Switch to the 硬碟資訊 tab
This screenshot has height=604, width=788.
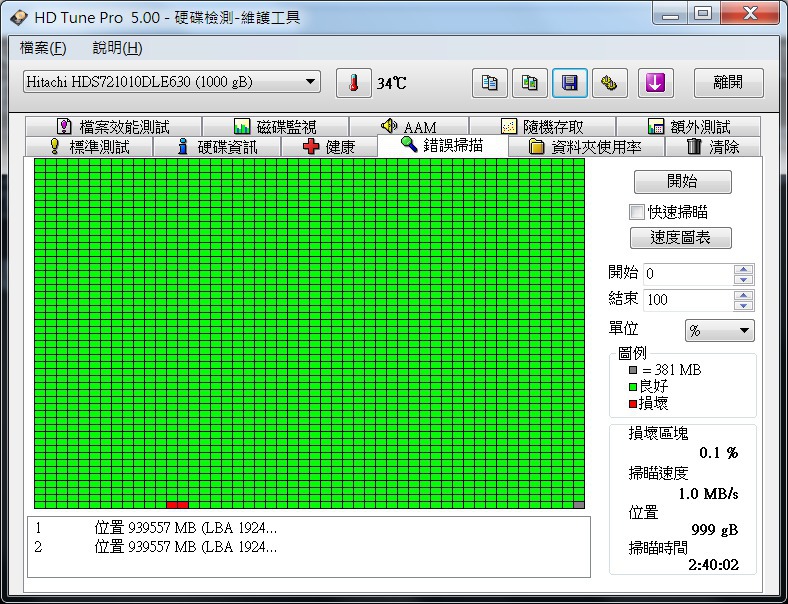pyautogui.click(x=217, y=147)
